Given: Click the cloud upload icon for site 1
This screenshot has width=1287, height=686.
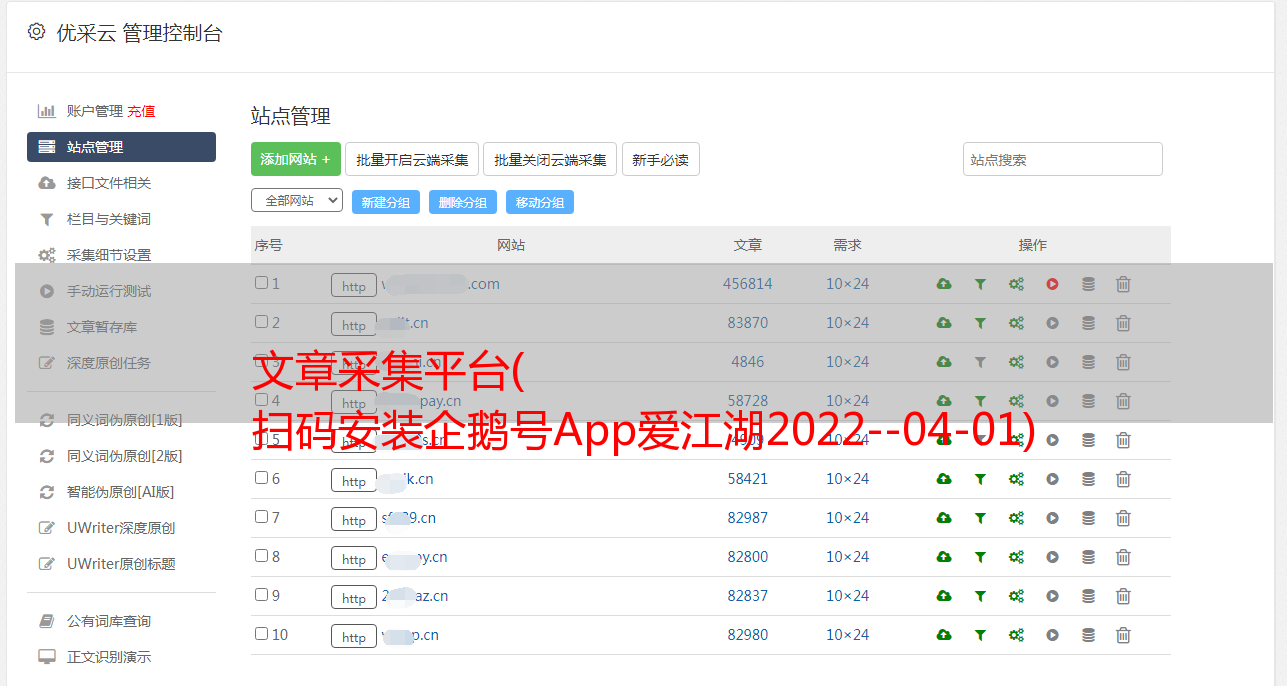Looking at the screenshot, I should click(x=944, y=284).
